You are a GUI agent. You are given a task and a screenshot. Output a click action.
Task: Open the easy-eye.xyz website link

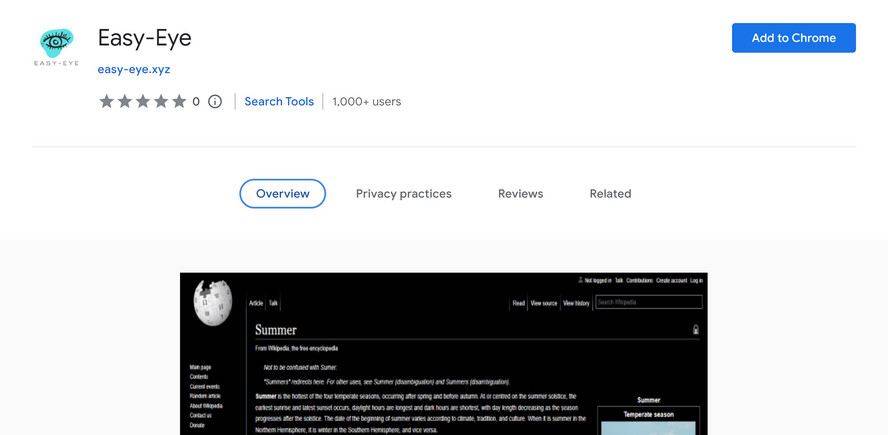pos(134,70)
